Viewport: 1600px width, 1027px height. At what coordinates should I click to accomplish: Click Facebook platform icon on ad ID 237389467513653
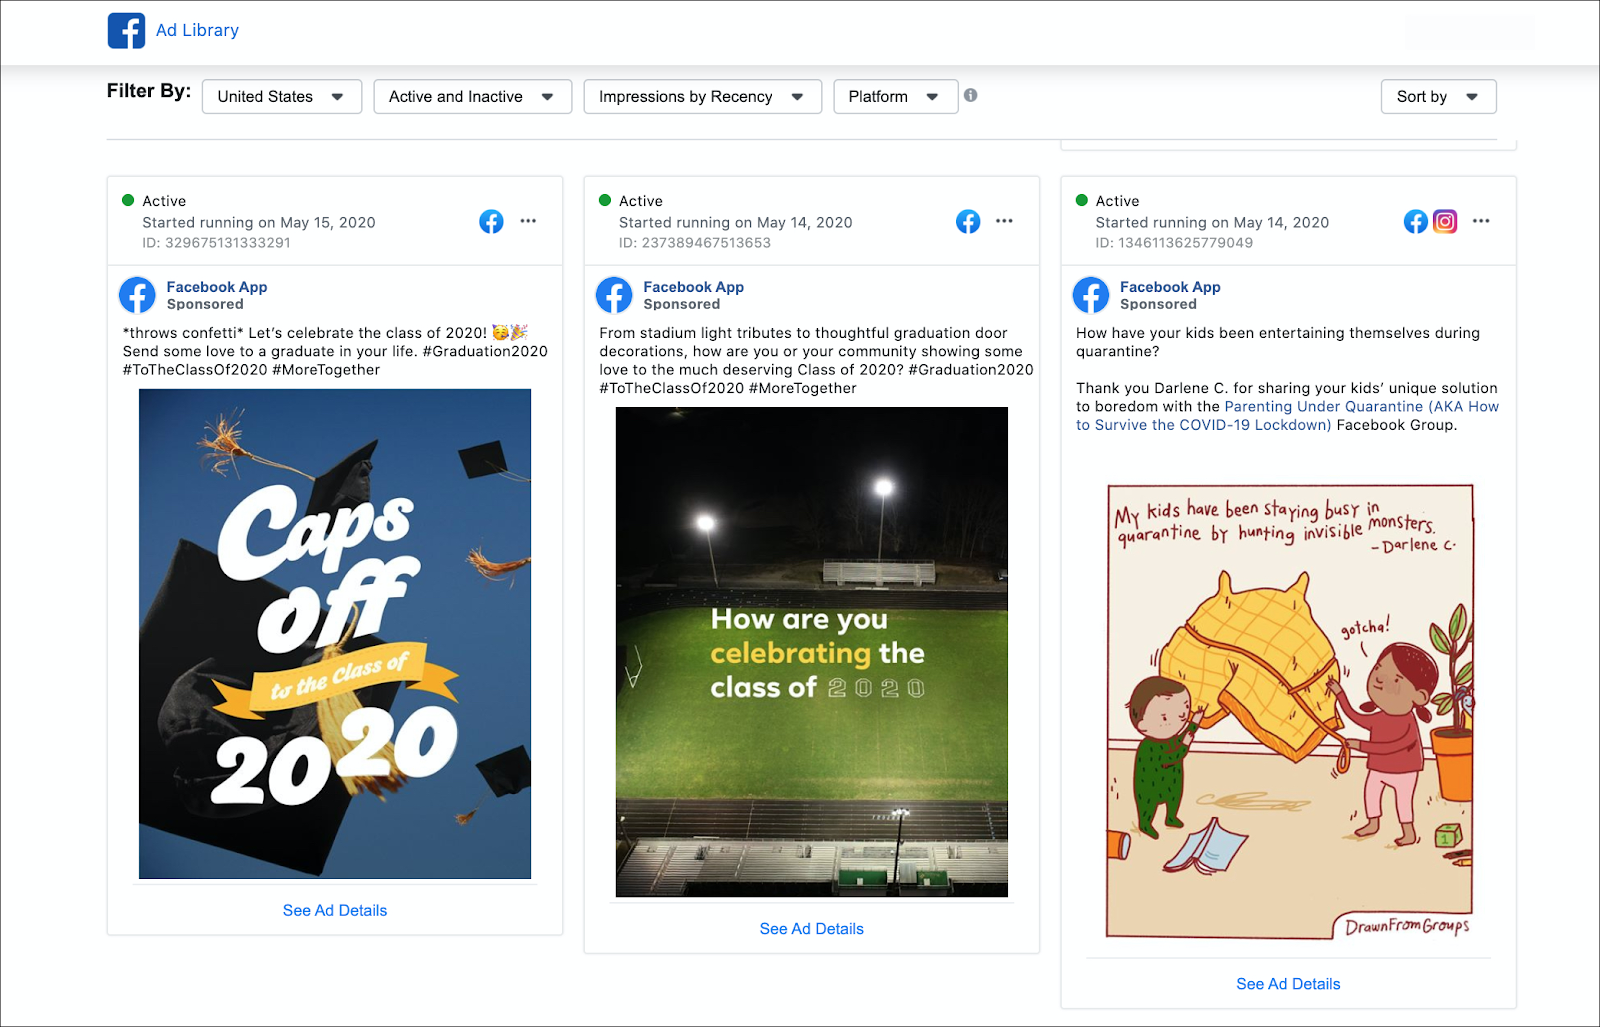(968, 222)
